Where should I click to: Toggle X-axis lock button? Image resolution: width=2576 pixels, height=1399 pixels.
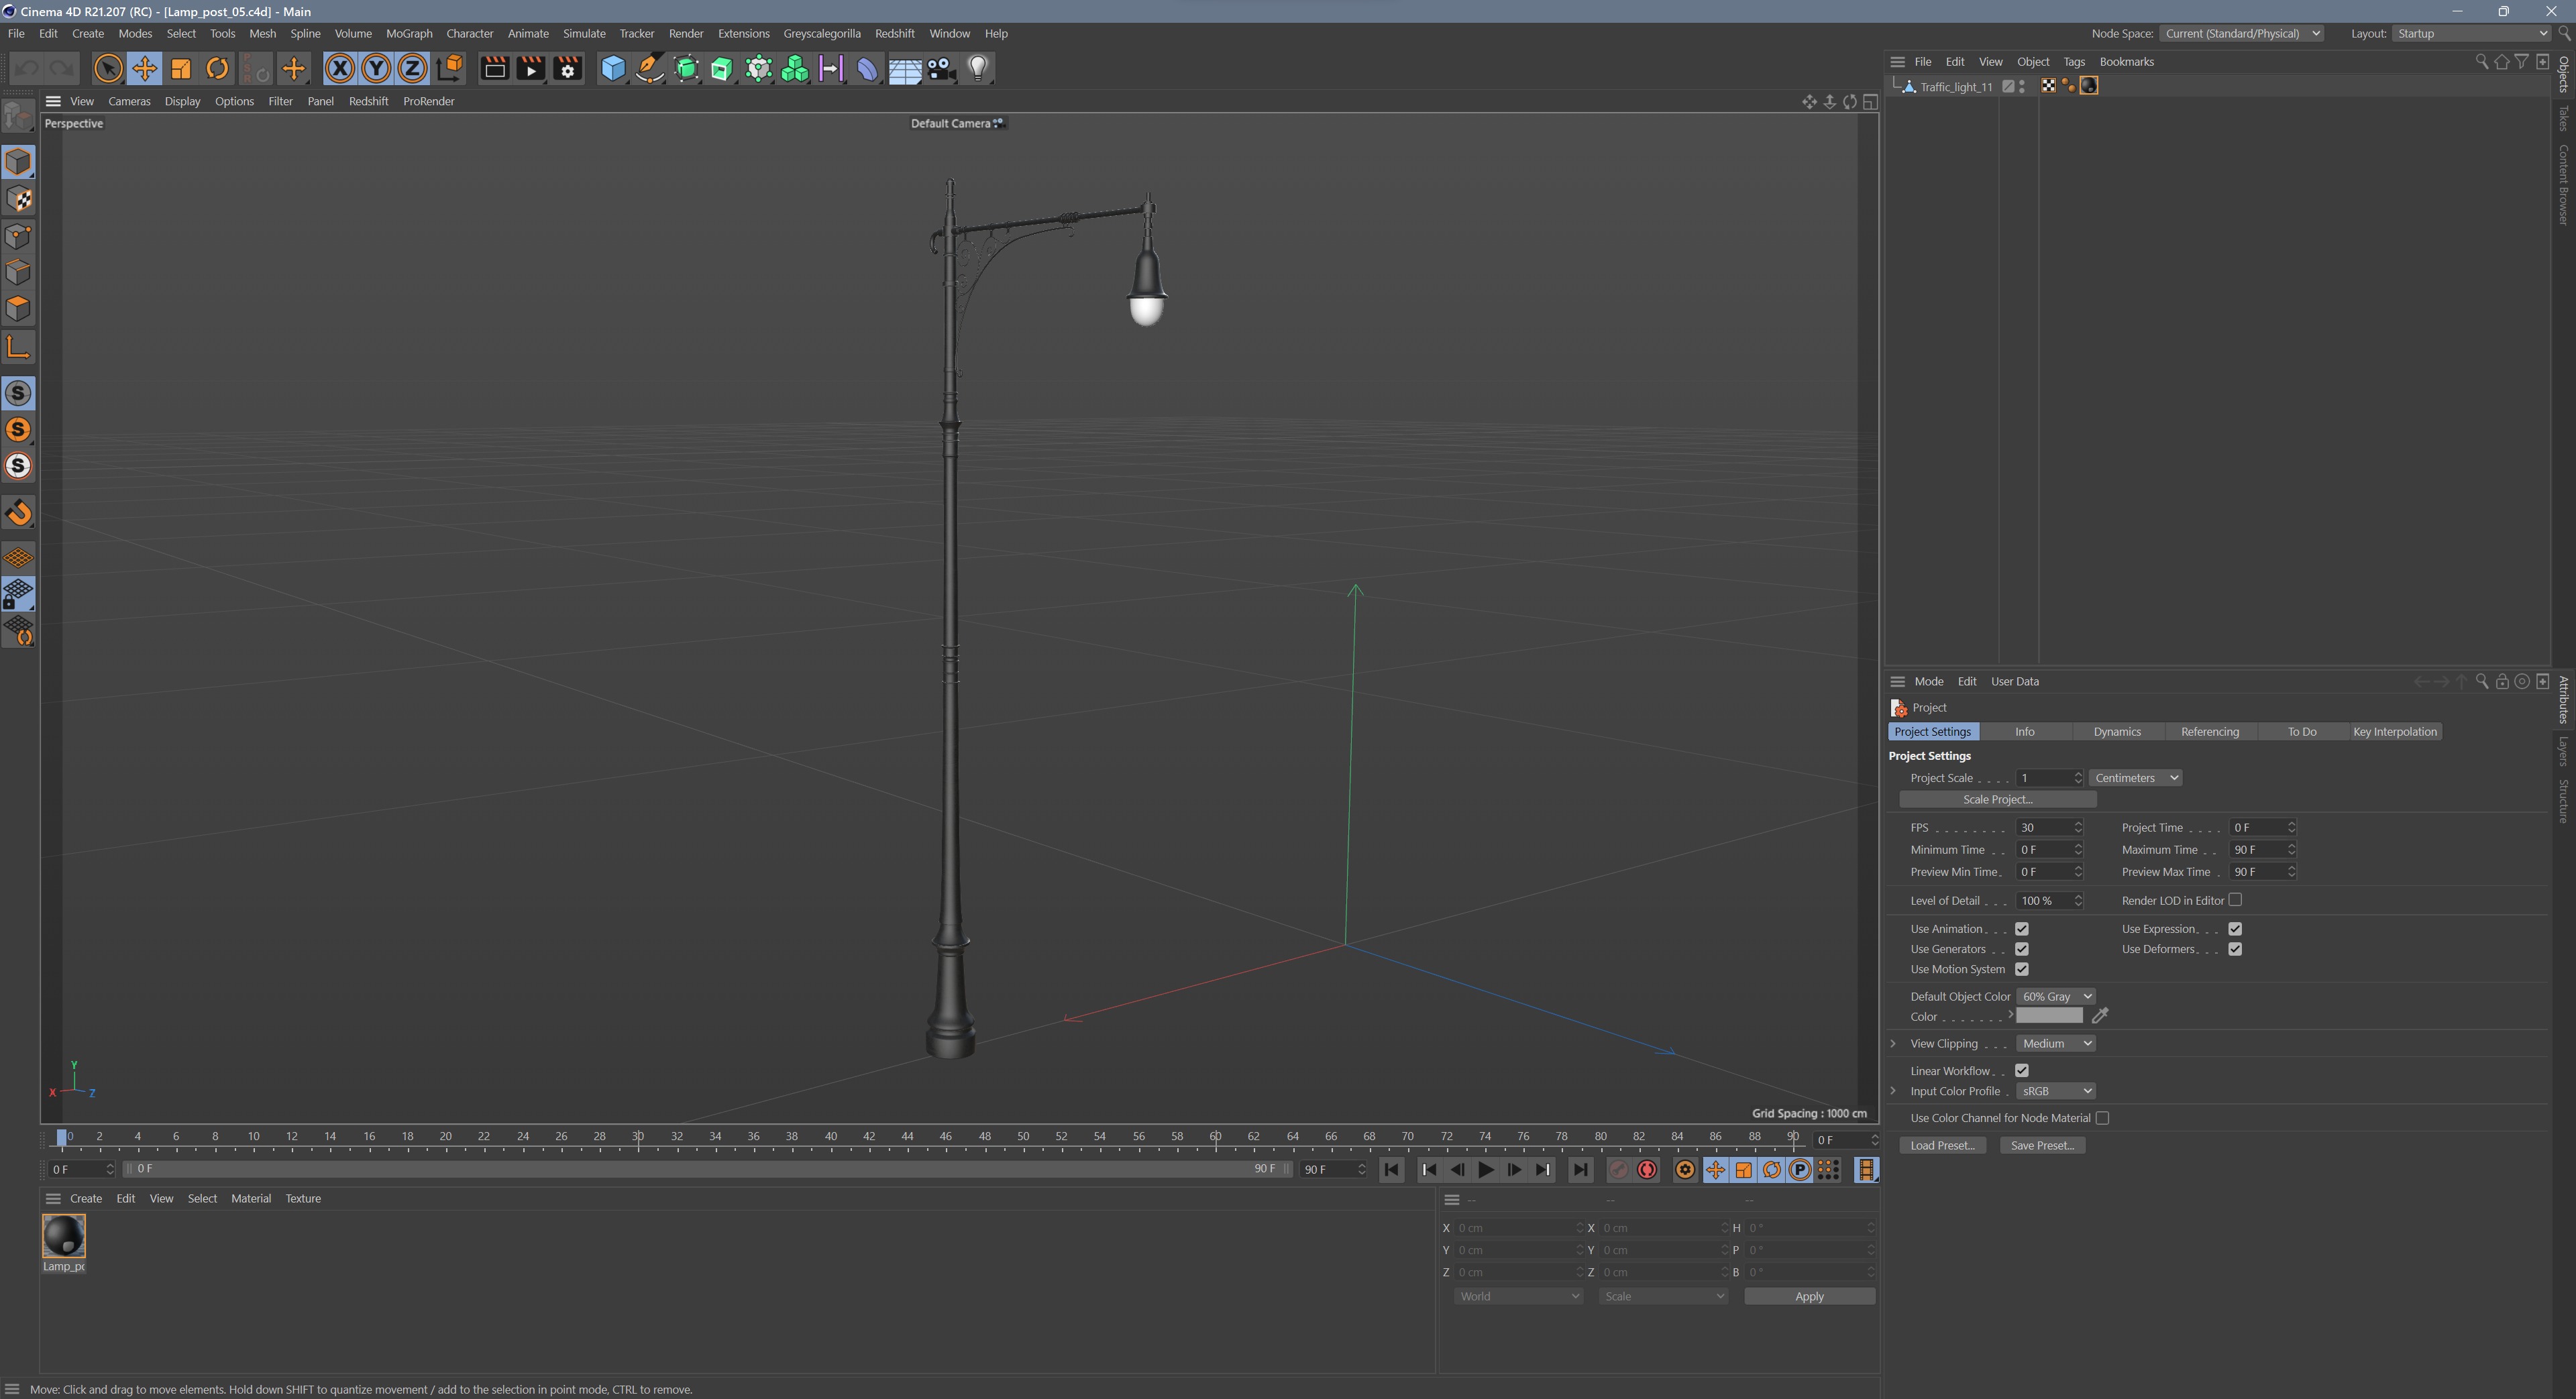point(340,68)
